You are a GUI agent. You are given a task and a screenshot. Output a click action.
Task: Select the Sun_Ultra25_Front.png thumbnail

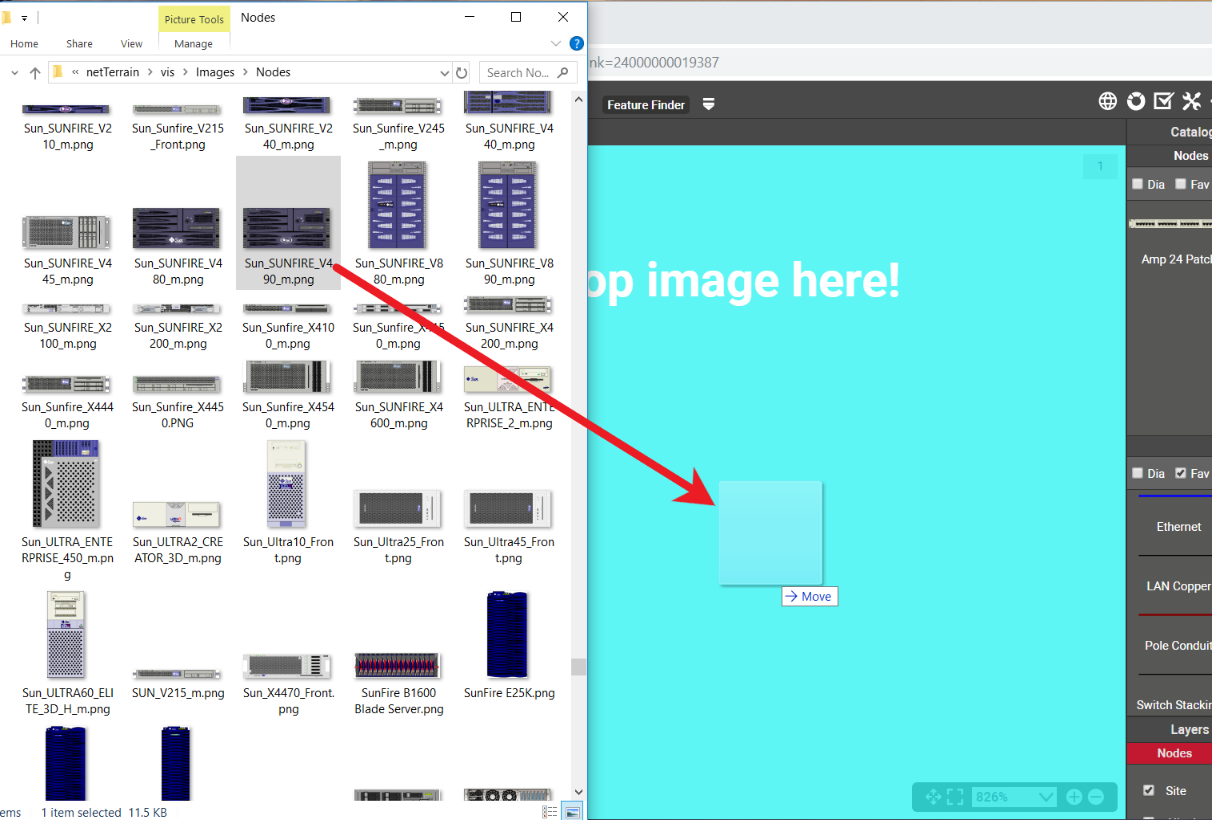coord(398,510)
